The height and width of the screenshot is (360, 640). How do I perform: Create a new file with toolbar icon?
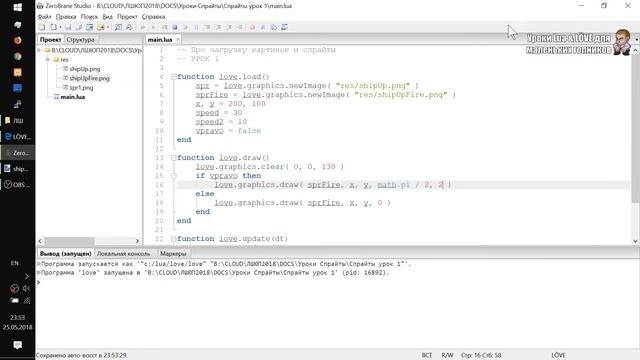[x=42, y=27]
